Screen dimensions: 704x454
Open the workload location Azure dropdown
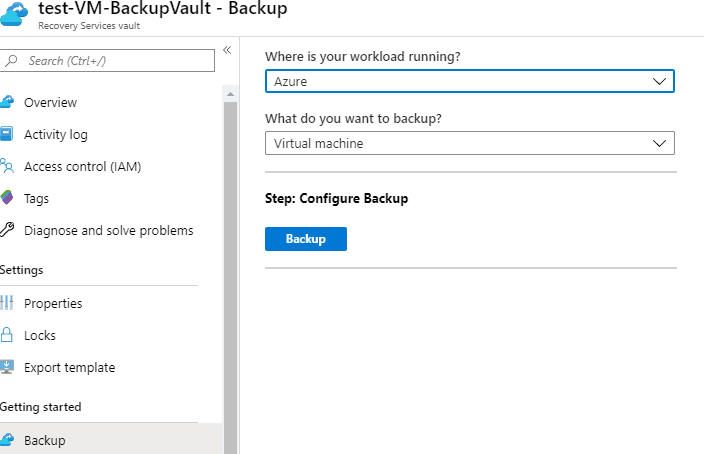click(470, 81)
